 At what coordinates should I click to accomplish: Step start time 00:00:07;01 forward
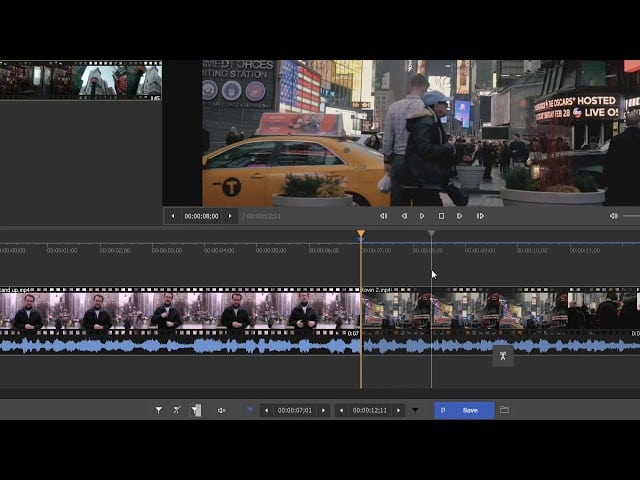click(x=323, y=410)
